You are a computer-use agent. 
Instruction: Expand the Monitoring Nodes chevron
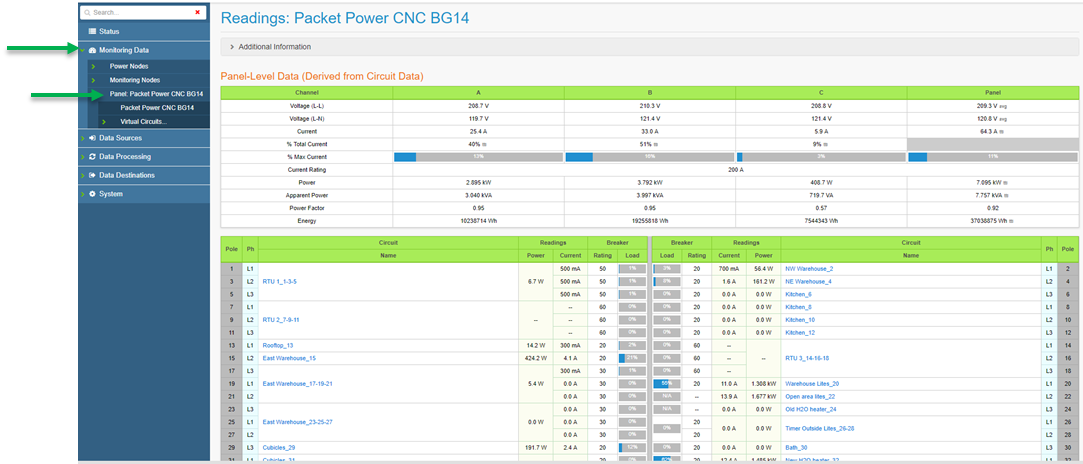pos(92,80)
